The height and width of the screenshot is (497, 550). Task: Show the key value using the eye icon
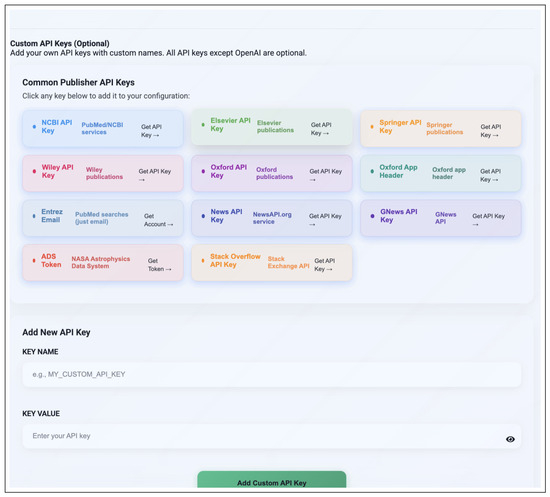point(510,439)
